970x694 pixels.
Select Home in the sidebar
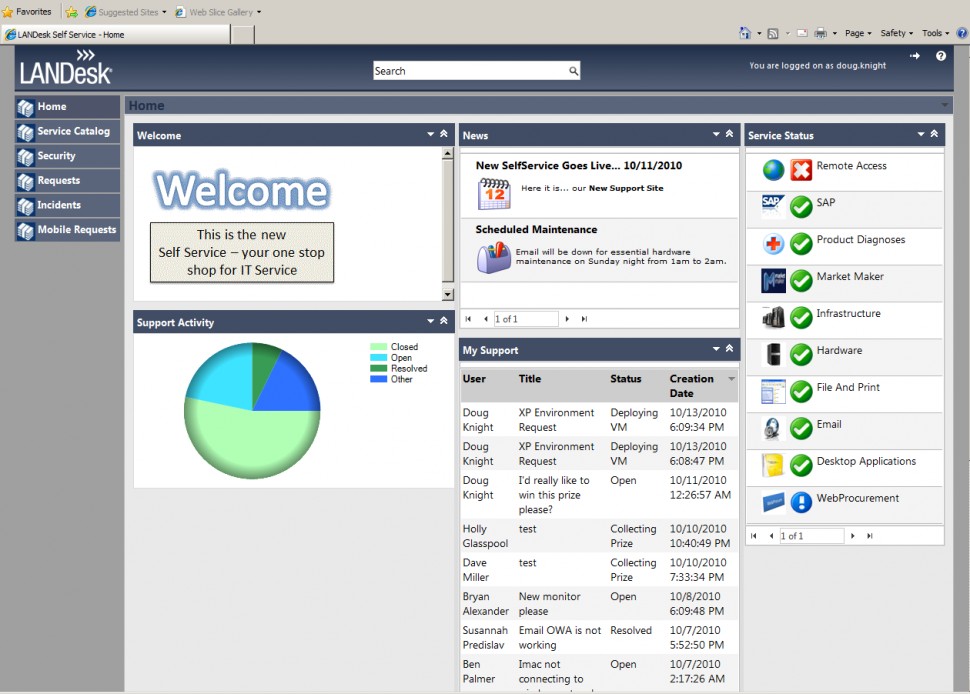pyautogui.click(x=67, y=107)
